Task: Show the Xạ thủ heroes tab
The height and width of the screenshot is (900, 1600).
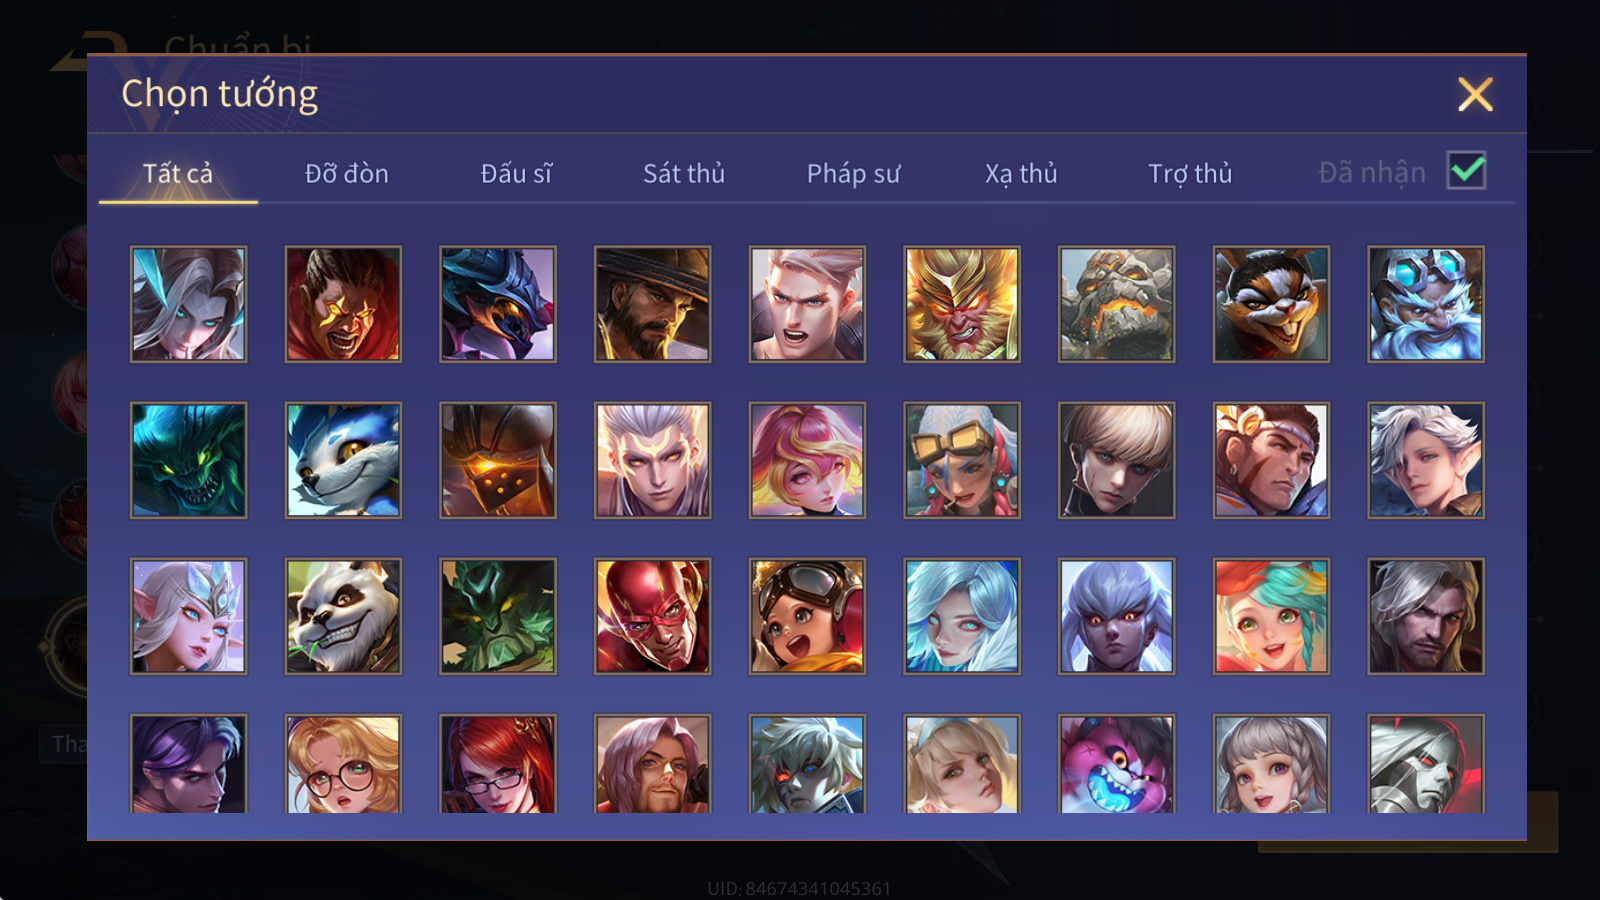Action: click(1021, 174)
